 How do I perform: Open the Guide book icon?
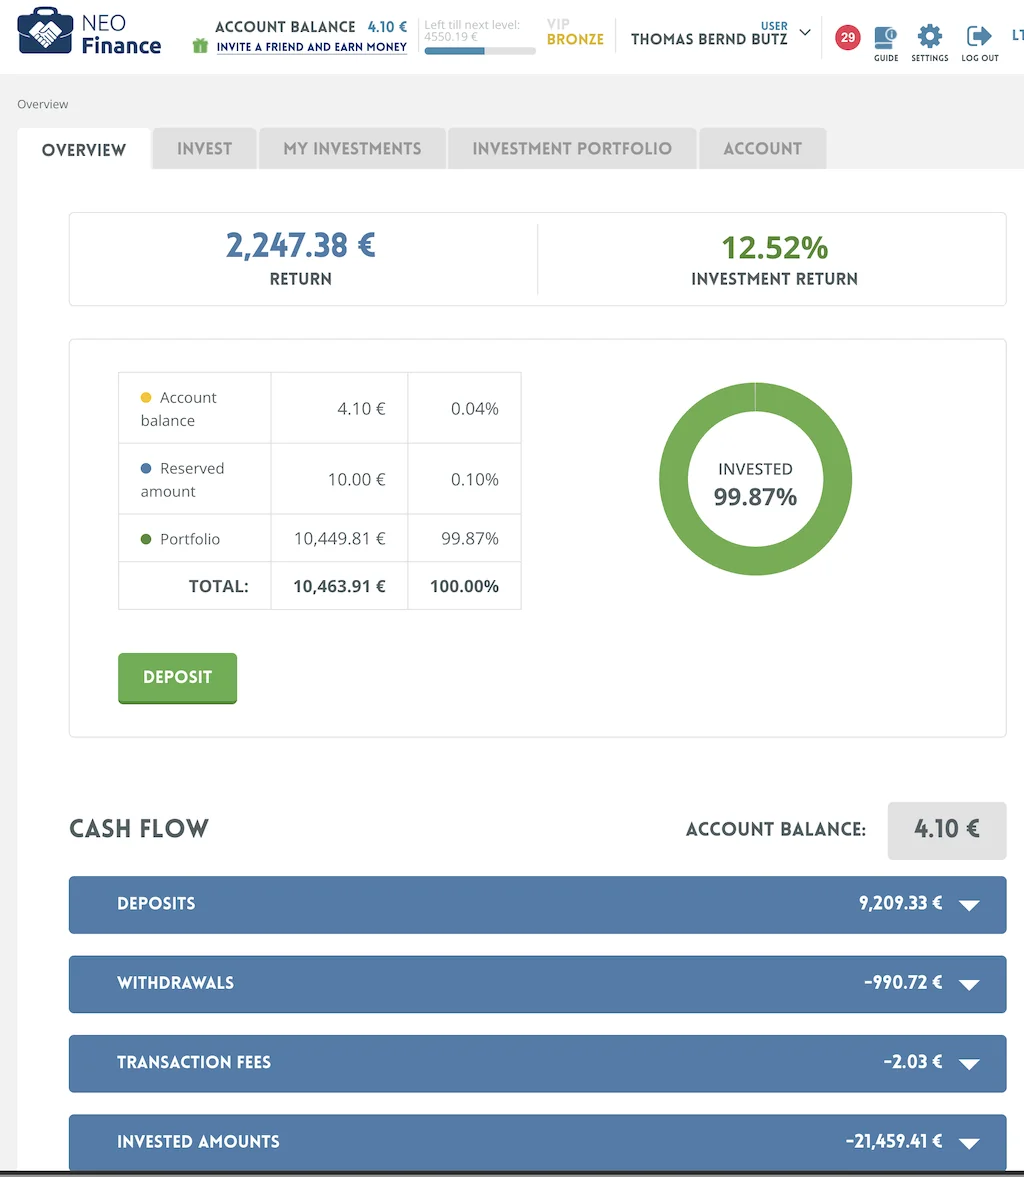pyautogui.click(x=885, y=38)
